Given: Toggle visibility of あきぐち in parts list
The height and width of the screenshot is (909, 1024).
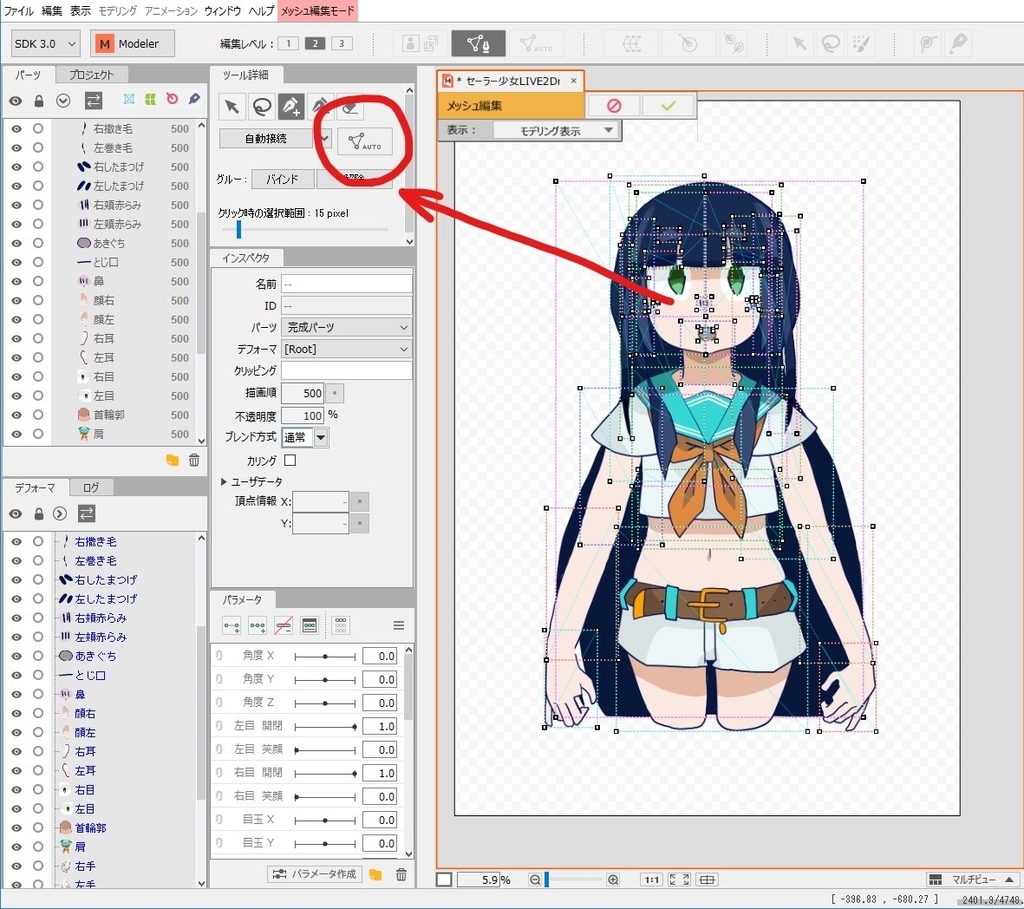Looking at the screenshot, I should [x=16, y=243].
